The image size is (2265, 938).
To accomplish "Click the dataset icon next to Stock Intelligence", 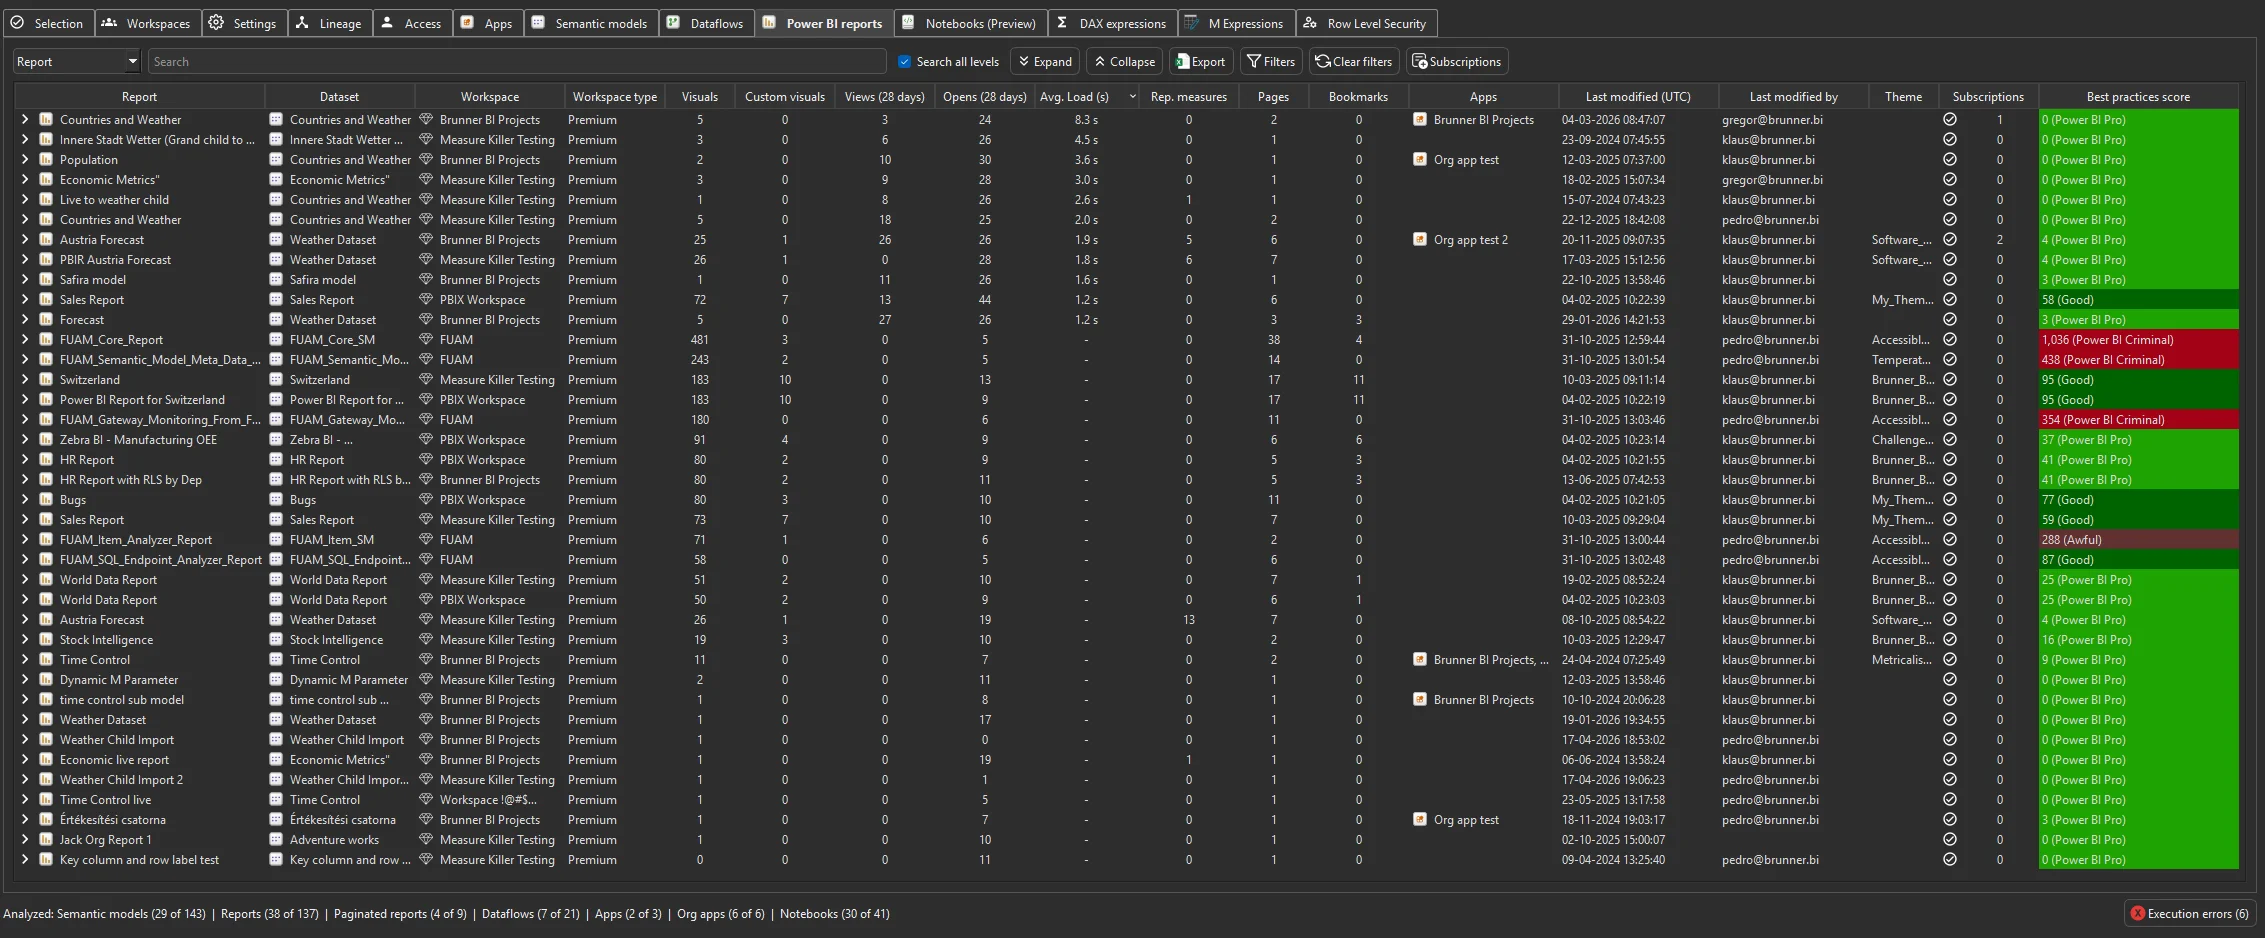I will pos(276,640).
